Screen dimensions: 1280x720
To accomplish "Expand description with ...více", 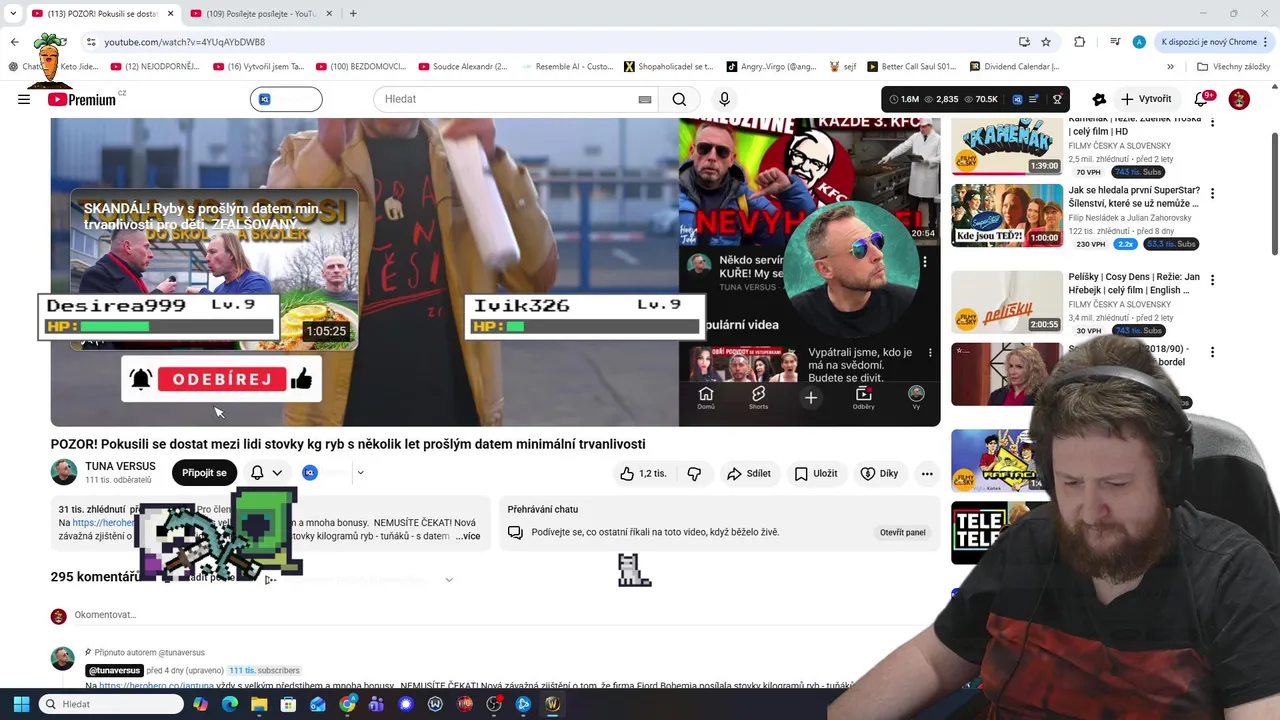I will point(468,536).
